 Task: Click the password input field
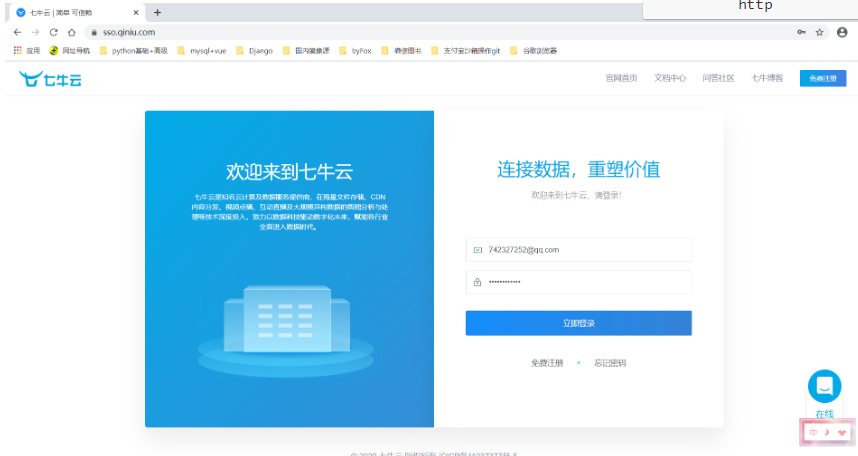(x=579, y=282)
